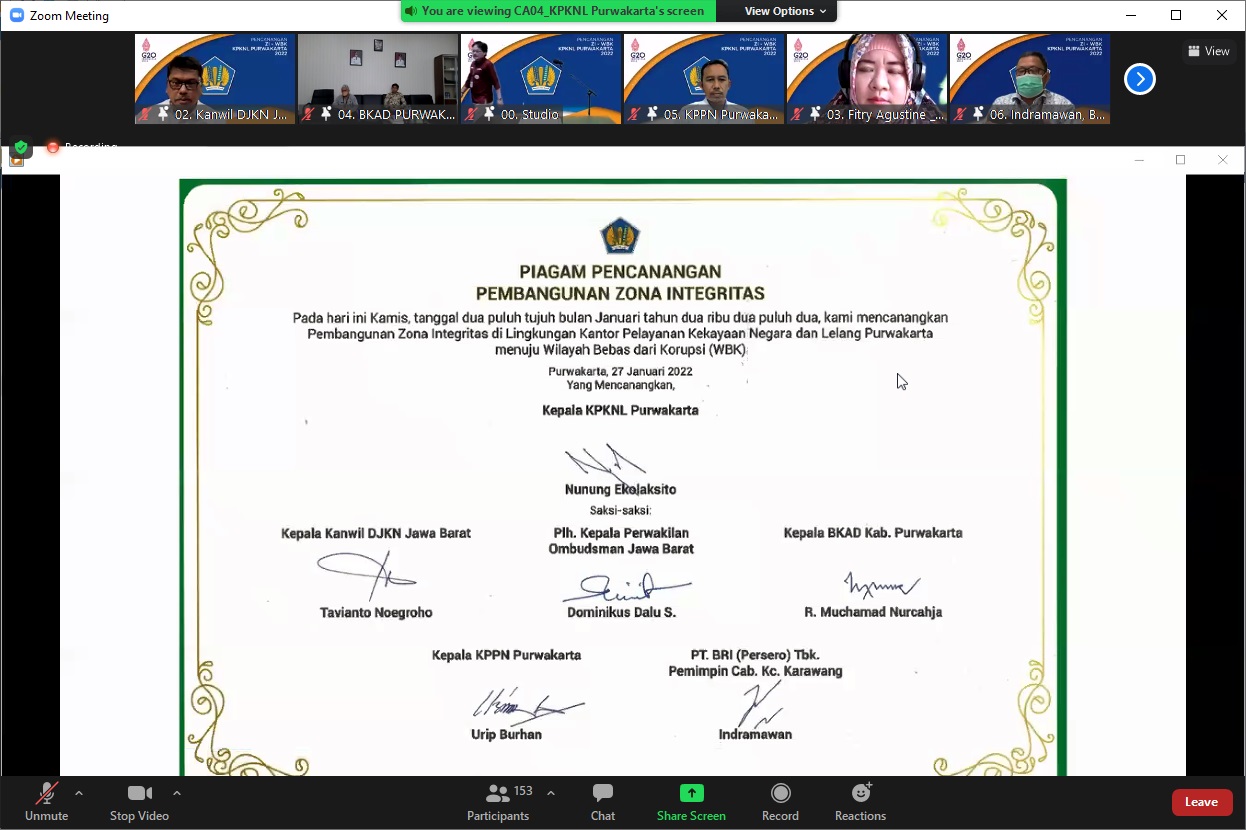This screenshot has width=1246, height=830.
Task: Expand the View Options dropdown
Action: coord(785,11)
